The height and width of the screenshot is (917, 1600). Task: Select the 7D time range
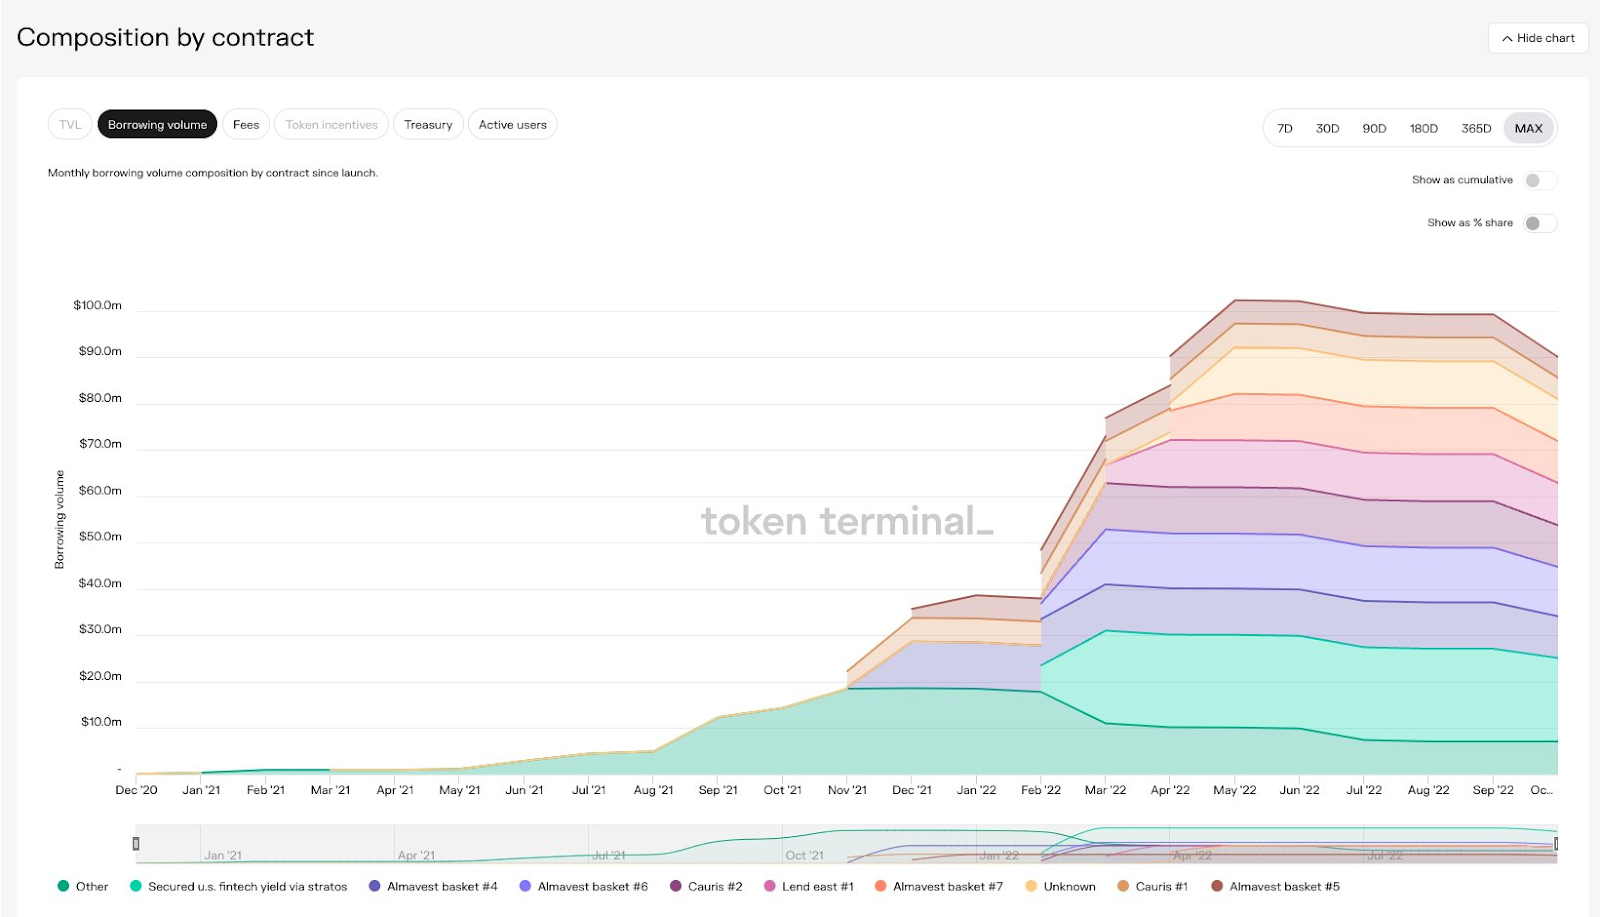click(1285, 128)
